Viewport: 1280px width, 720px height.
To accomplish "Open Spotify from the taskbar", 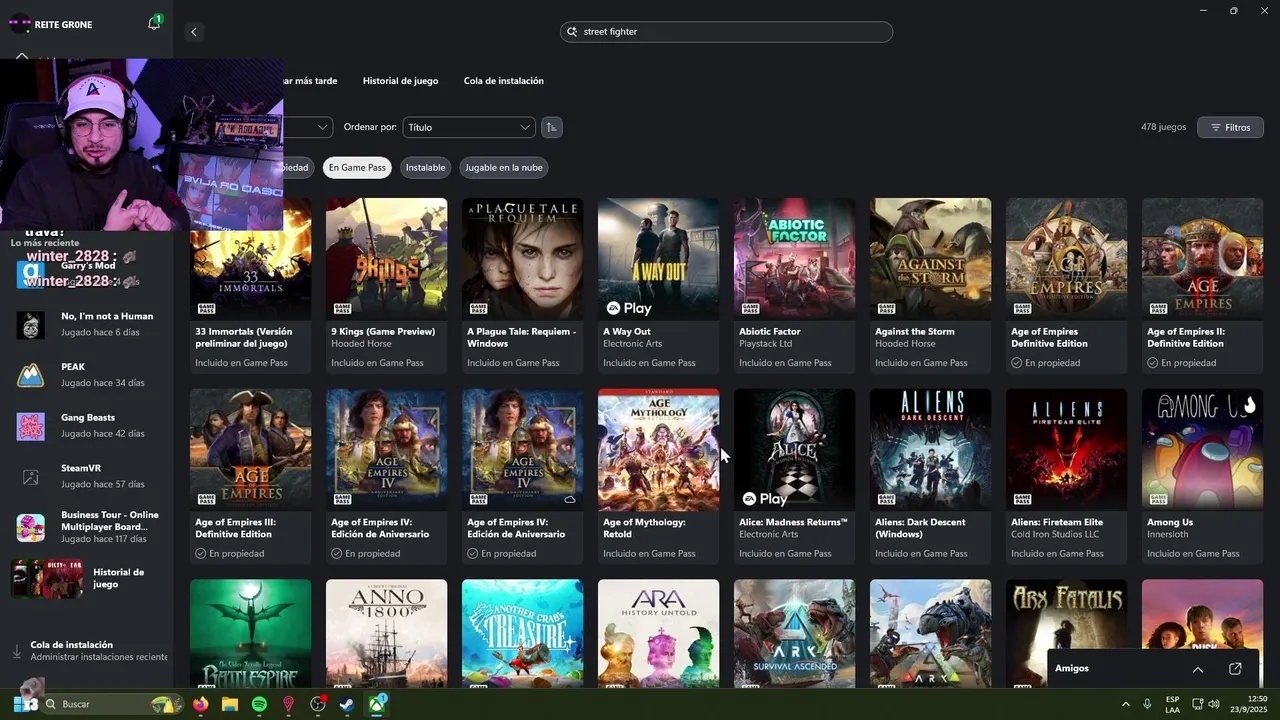I will (x=259, y=704).
